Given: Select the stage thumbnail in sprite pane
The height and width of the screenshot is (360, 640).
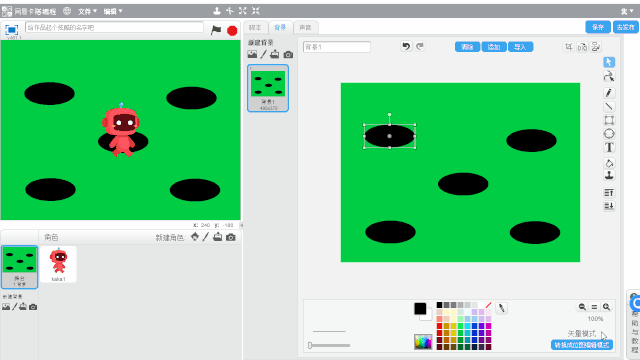Looking at the screenshot, I should point(19,267).
